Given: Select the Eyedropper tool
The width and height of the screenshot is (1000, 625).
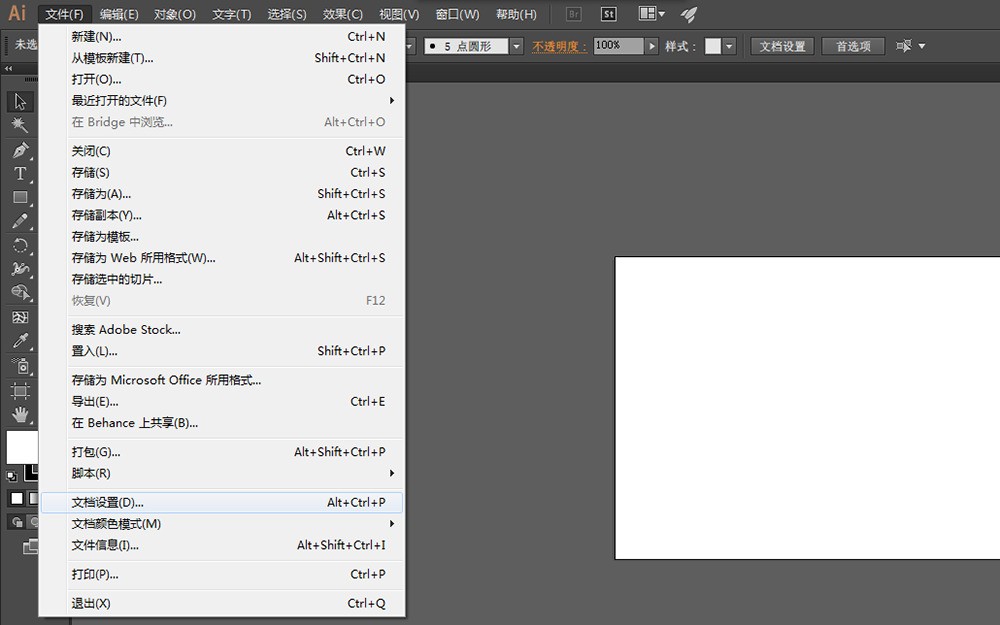Looking at the screenshot, I should 20,342.
